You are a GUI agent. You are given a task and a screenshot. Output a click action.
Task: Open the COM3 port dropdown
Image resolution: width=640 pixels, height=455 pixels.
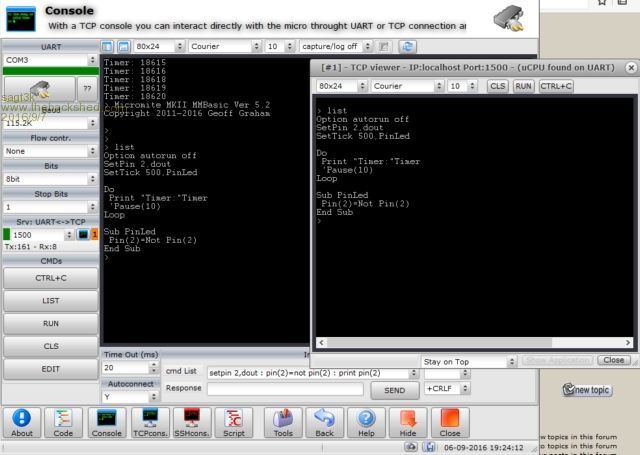point(49,60)
